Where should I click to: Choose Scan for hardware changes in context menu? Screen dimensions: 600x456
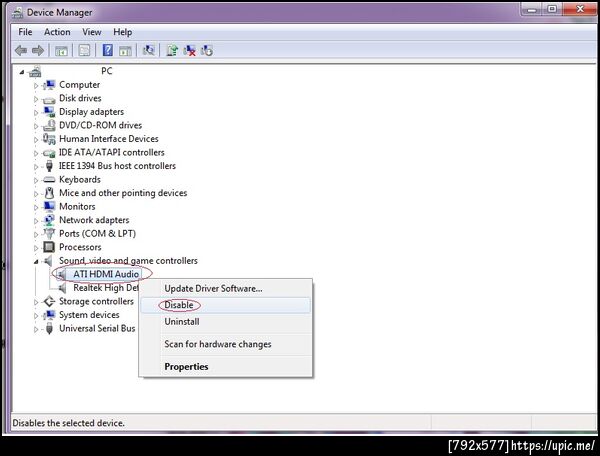tap(226, 344)
